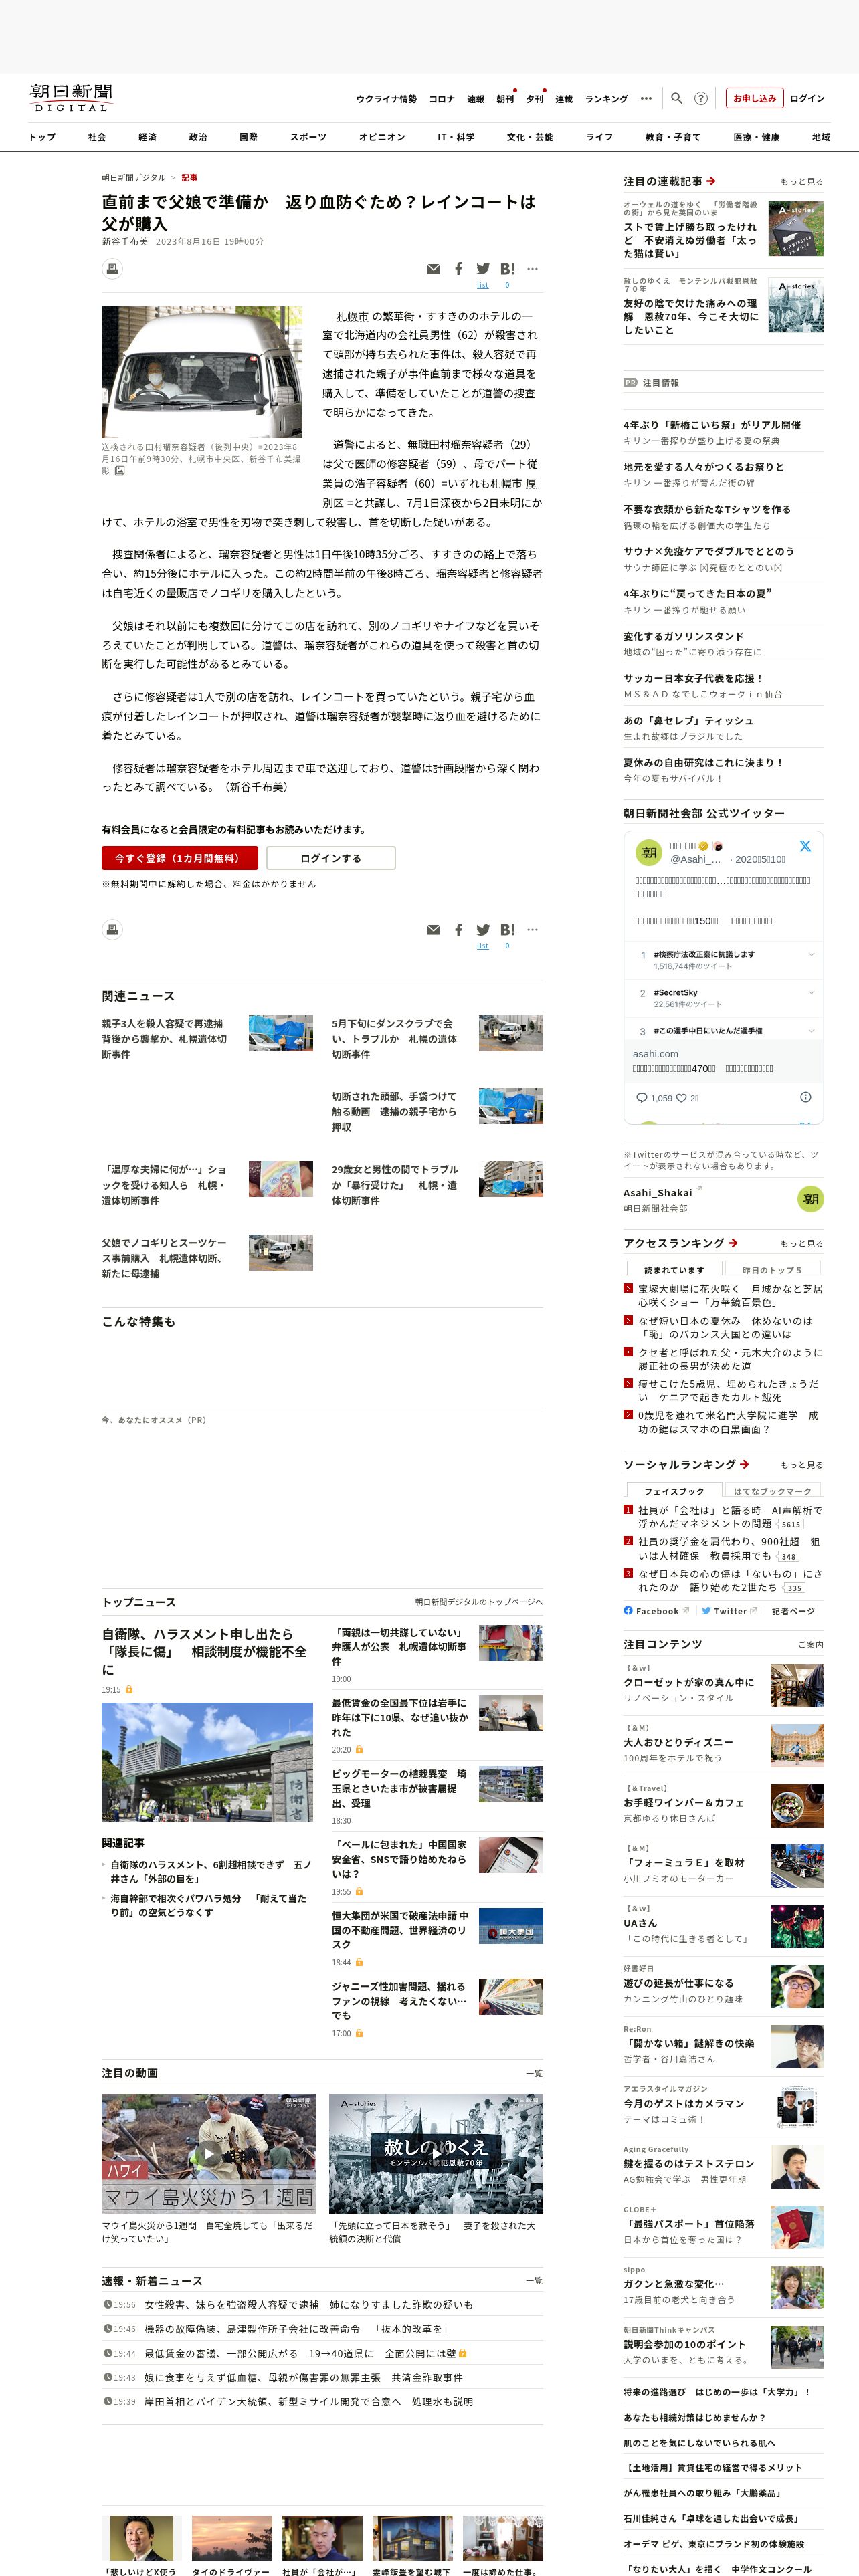Open 朝日新聞デジタルのトップページへ link

point(479,1601)
